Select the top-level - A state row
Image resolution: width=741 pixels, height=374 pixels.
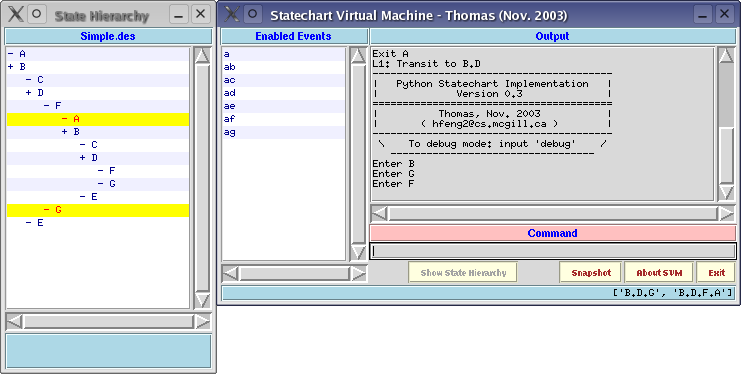pyautogui.click(x=98, y=54)
